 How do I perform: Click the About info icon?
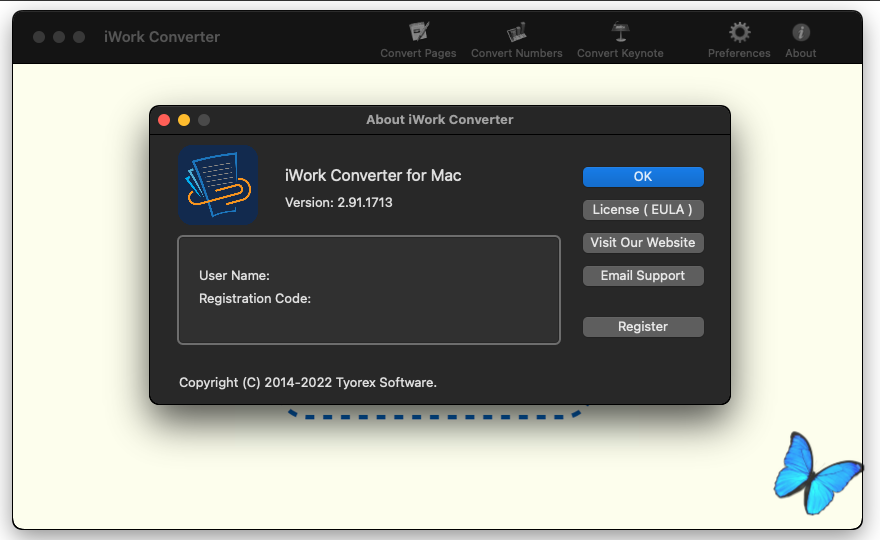point(801,32)
